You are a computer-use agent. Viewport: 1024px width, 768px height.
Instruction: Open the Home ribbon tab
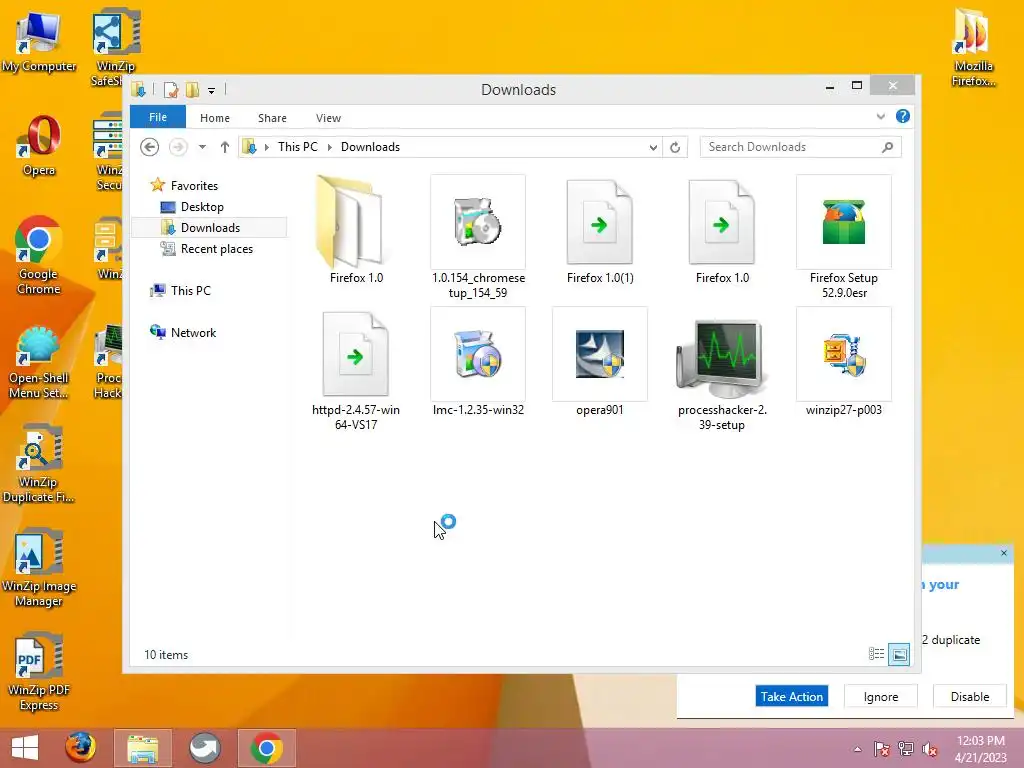pyautogui.click(x=215, y=118)
